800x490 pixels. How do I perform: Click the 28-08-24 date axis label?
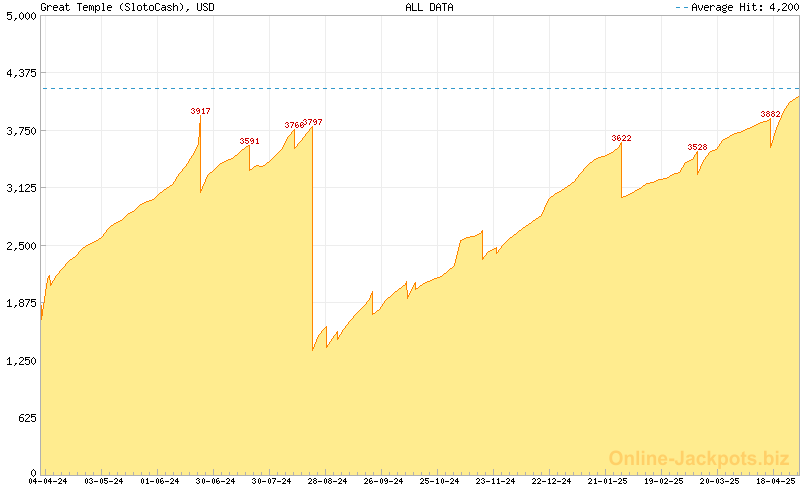click(328, 481)
